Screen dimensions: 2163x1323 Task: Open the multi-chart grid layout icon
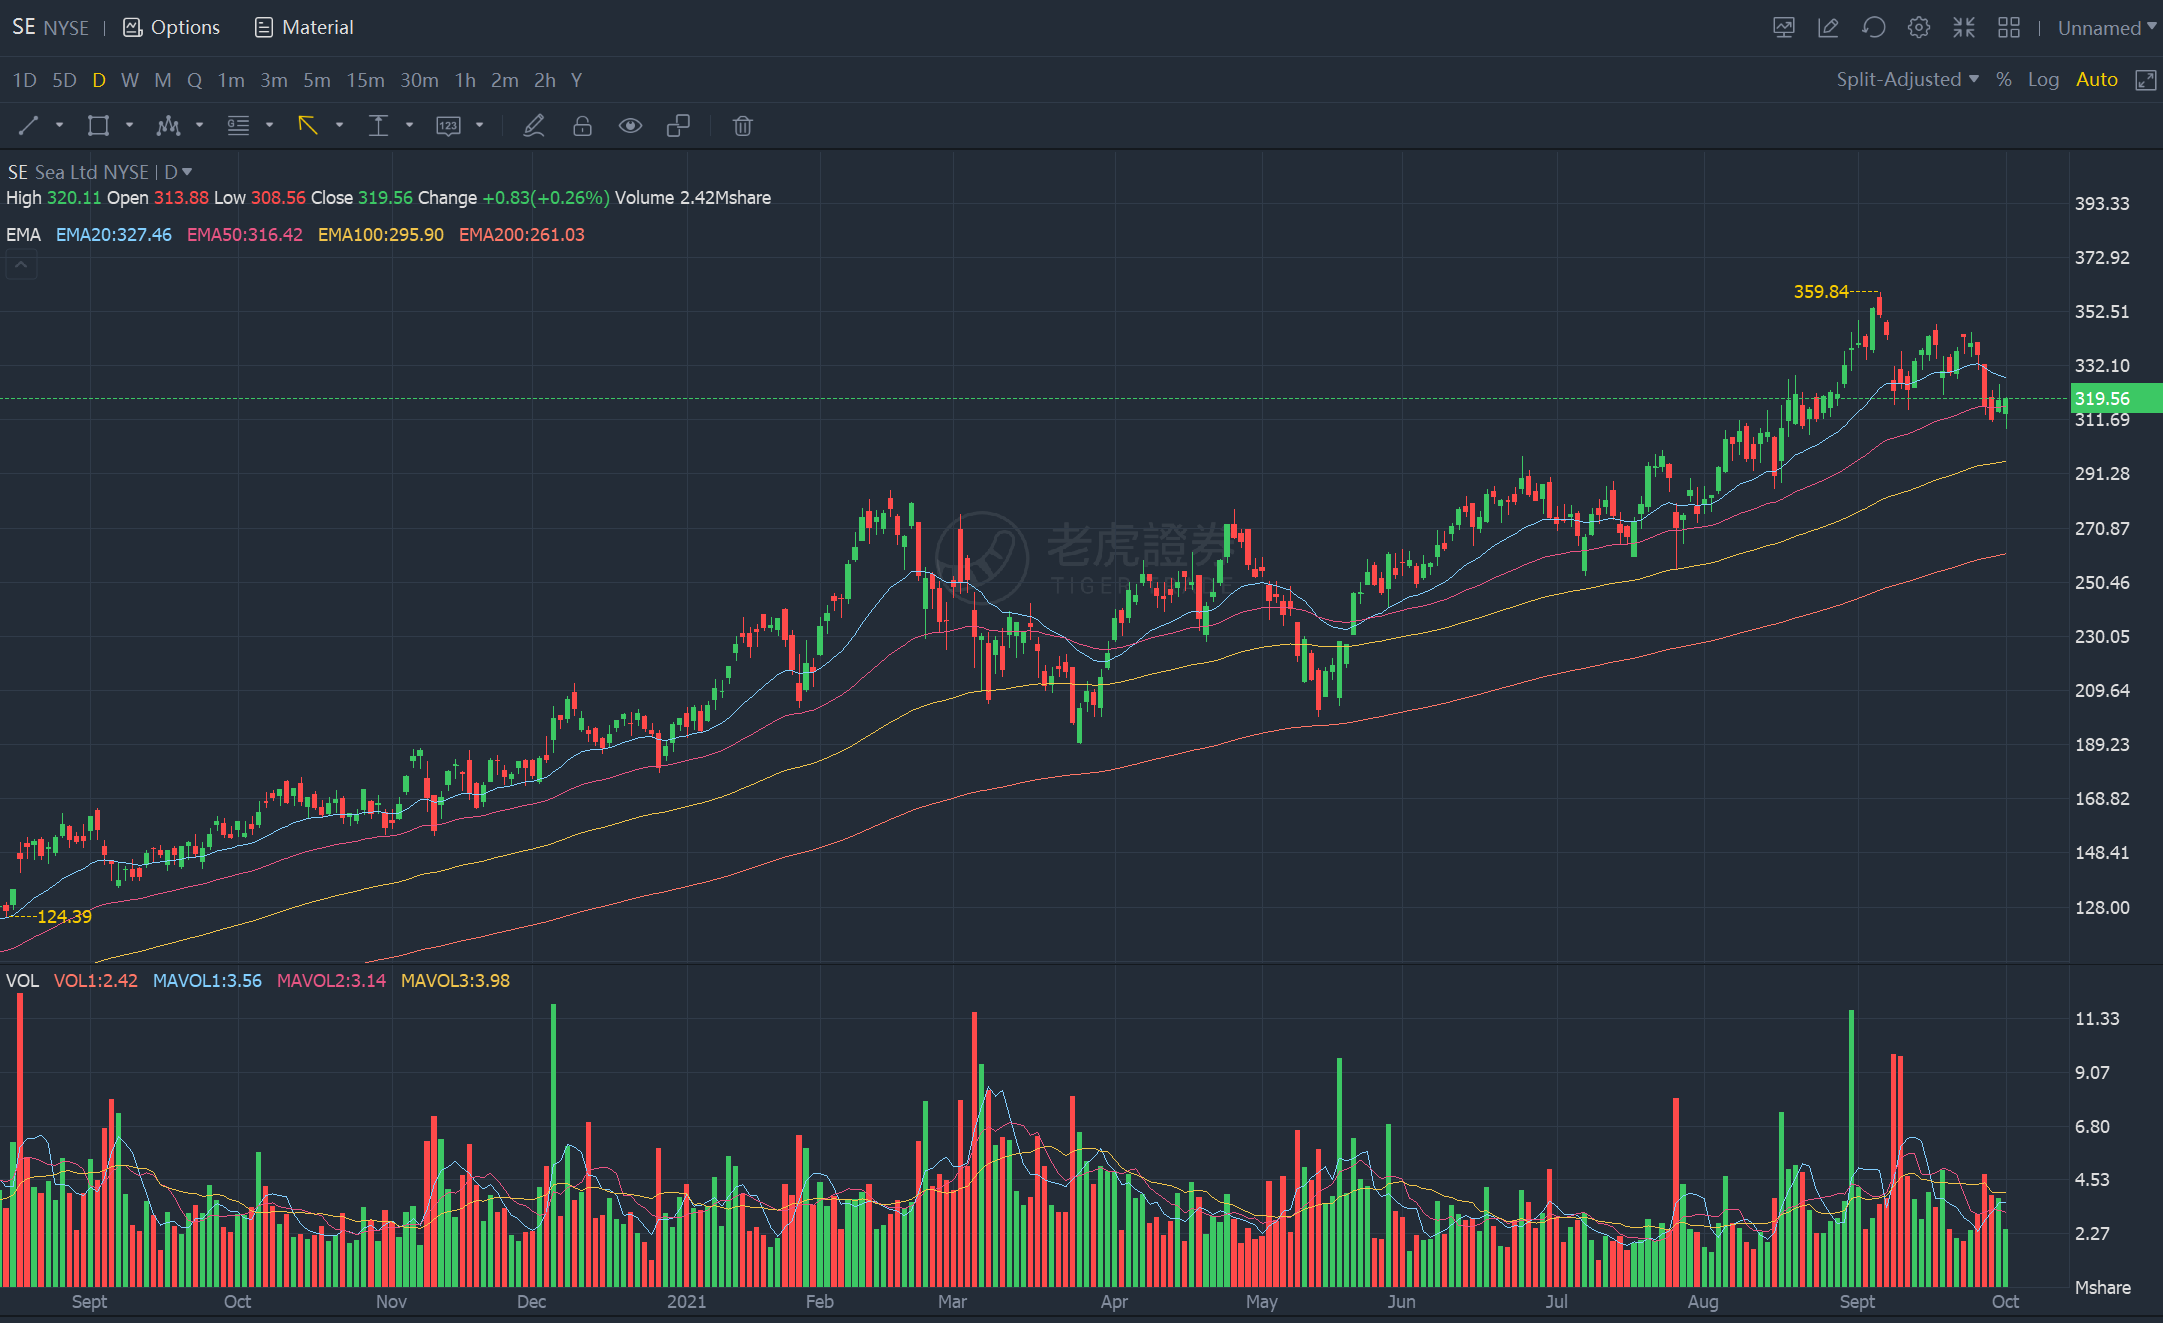[2008, 27]
